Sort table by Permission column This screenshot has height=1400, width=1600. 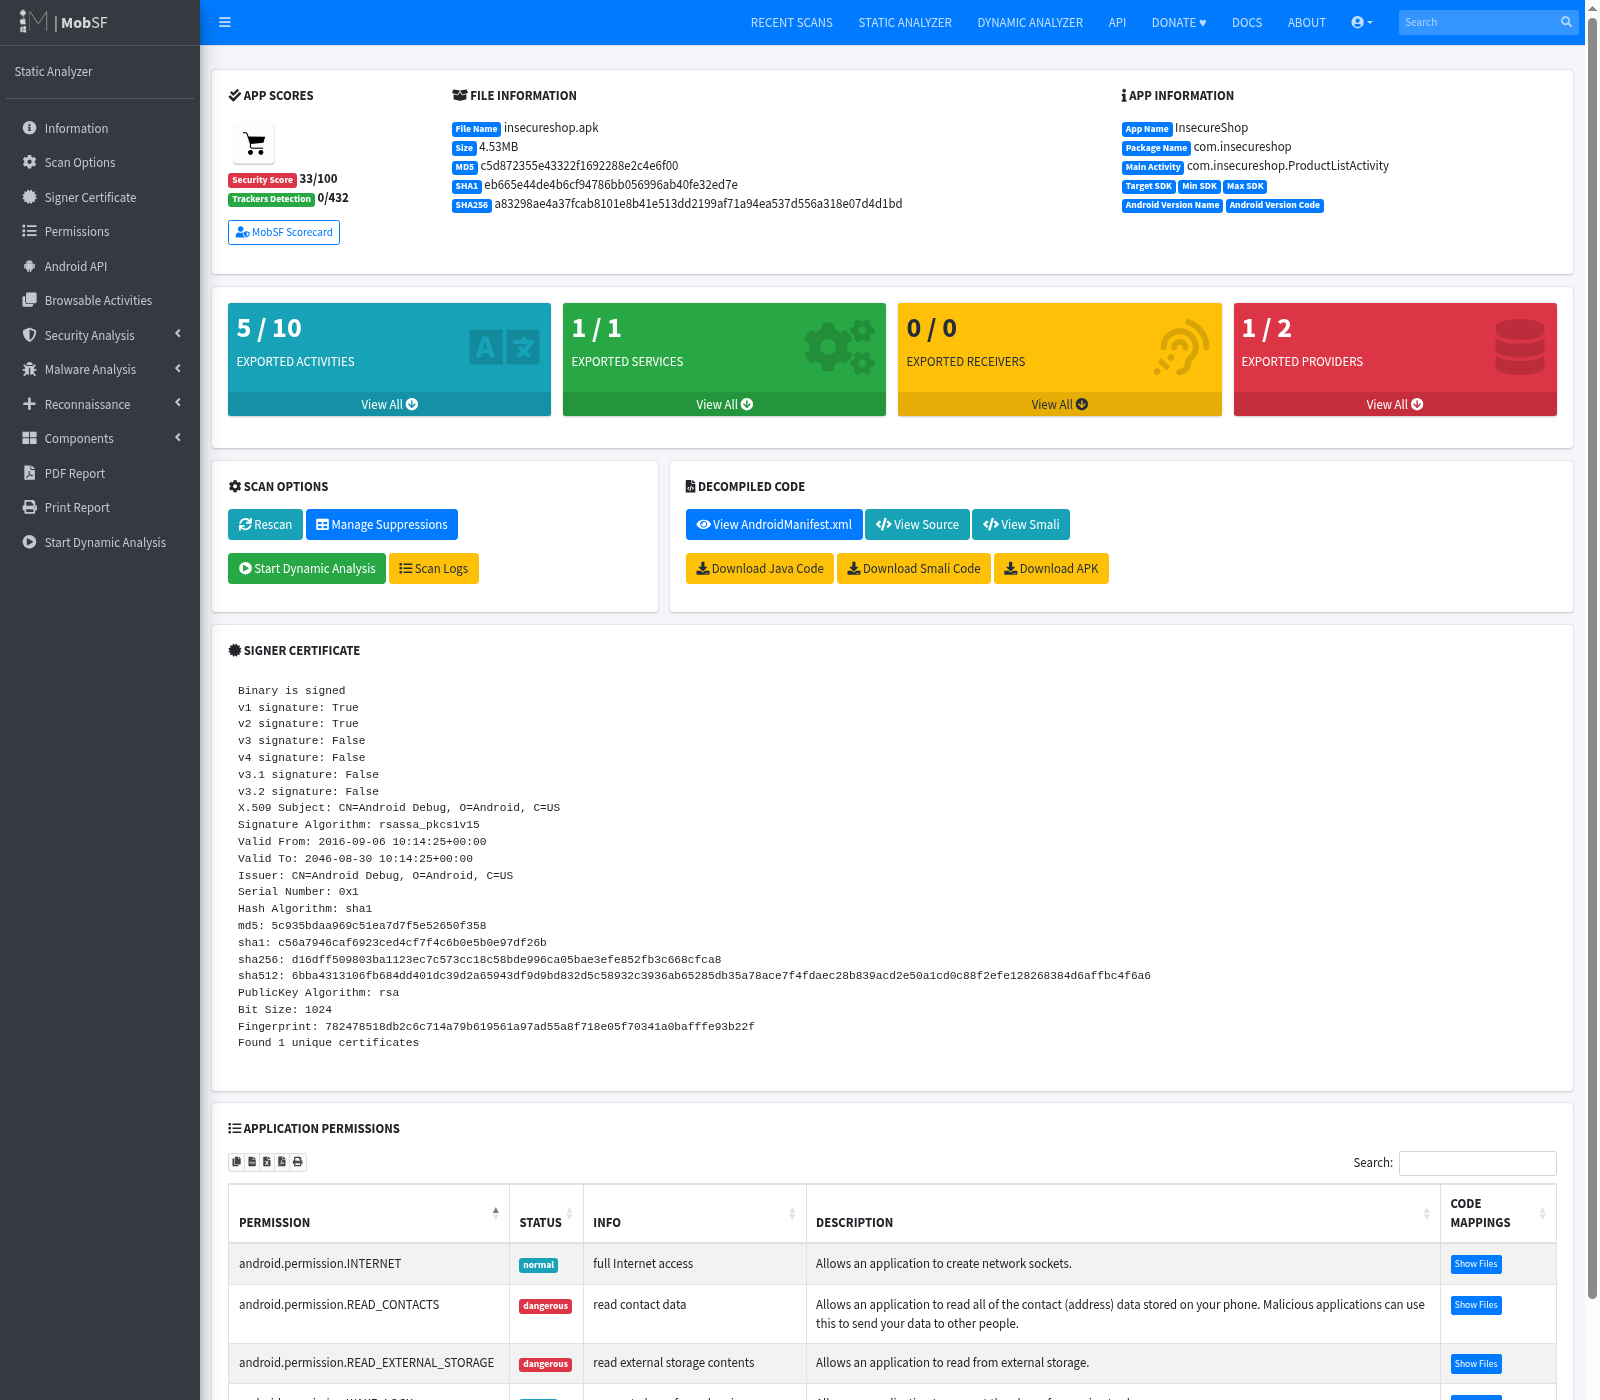tap(369, 1214)
